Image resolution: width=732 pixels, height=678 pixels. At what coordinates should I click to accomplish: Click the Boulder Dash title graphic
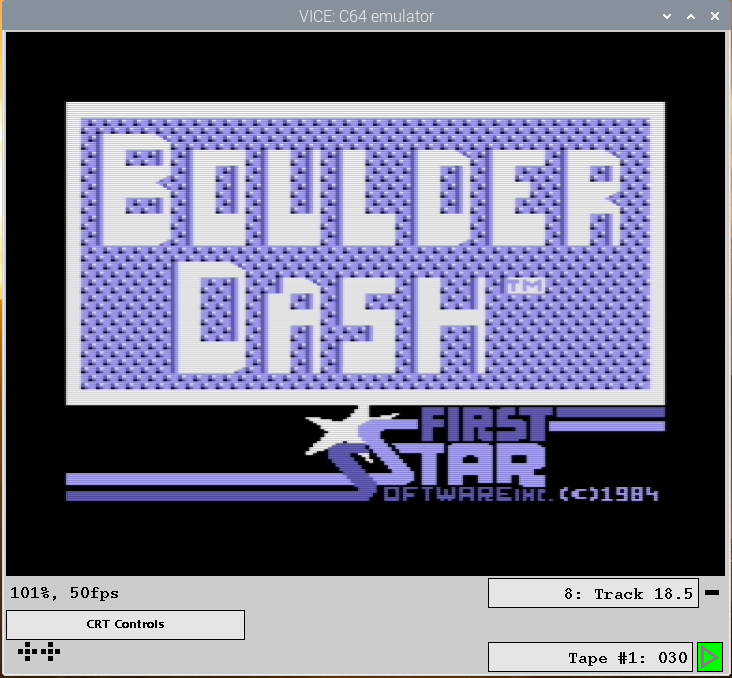click(366, 254)
